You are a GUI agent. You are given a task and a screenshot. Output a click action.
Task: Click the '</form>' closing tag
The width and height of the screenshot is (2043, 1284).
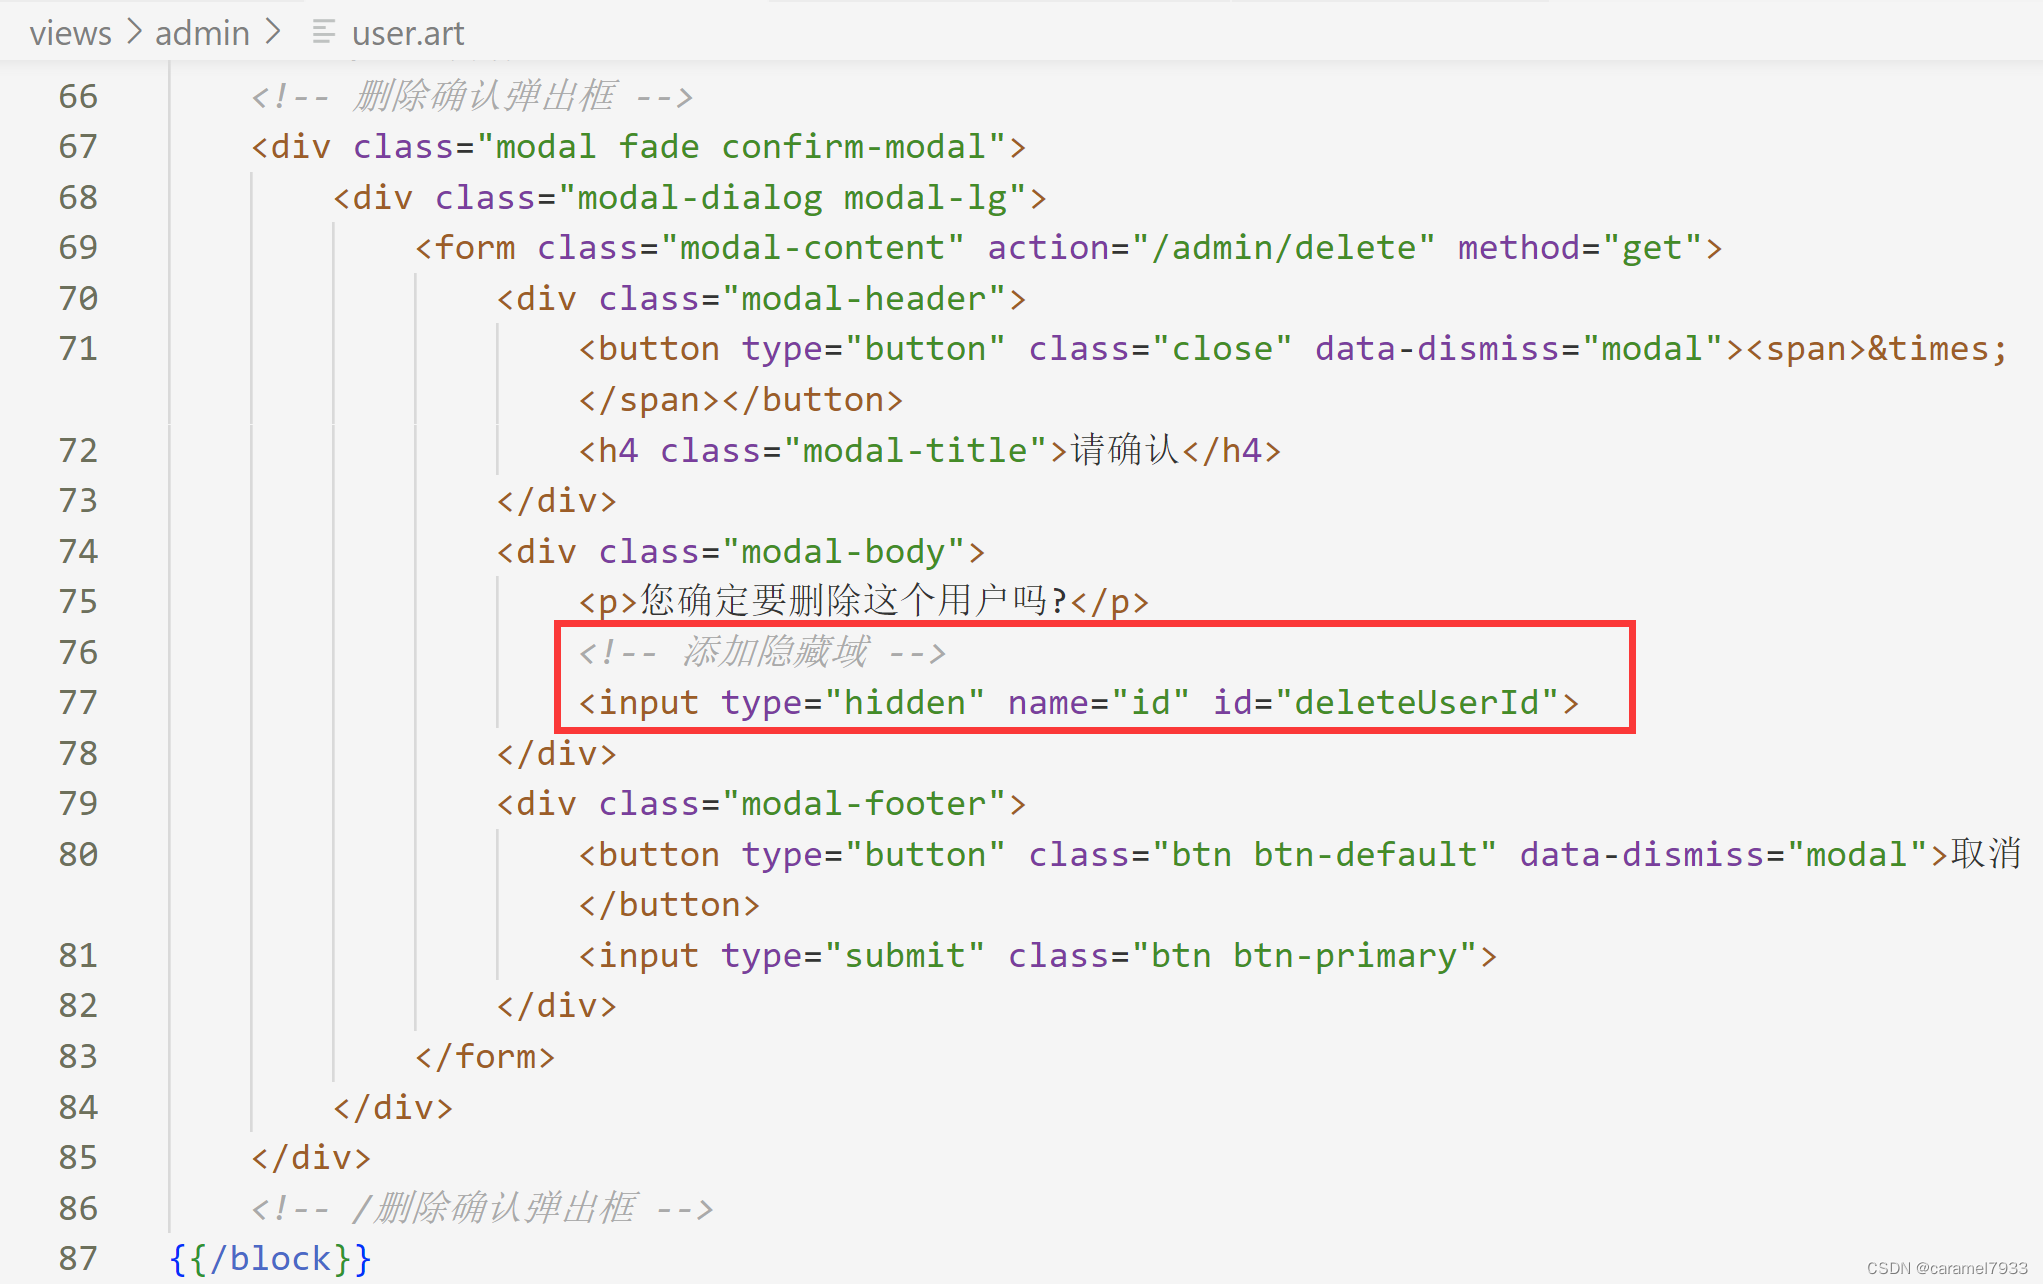(x=485, y=1056)
